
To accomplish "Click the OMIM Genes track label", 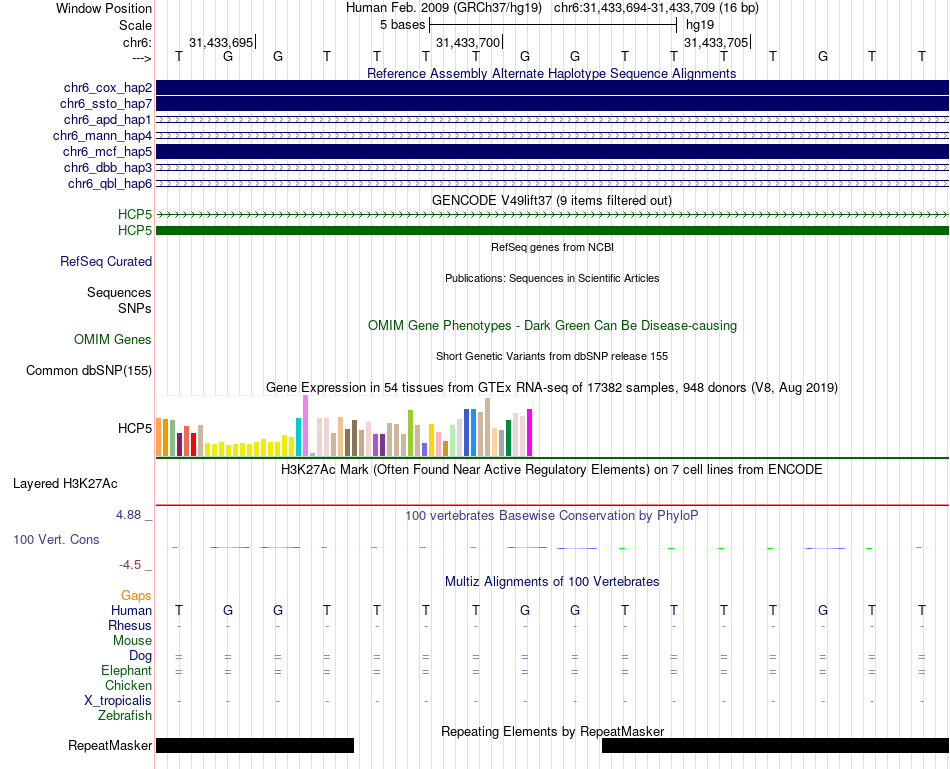I will [113, 339].
